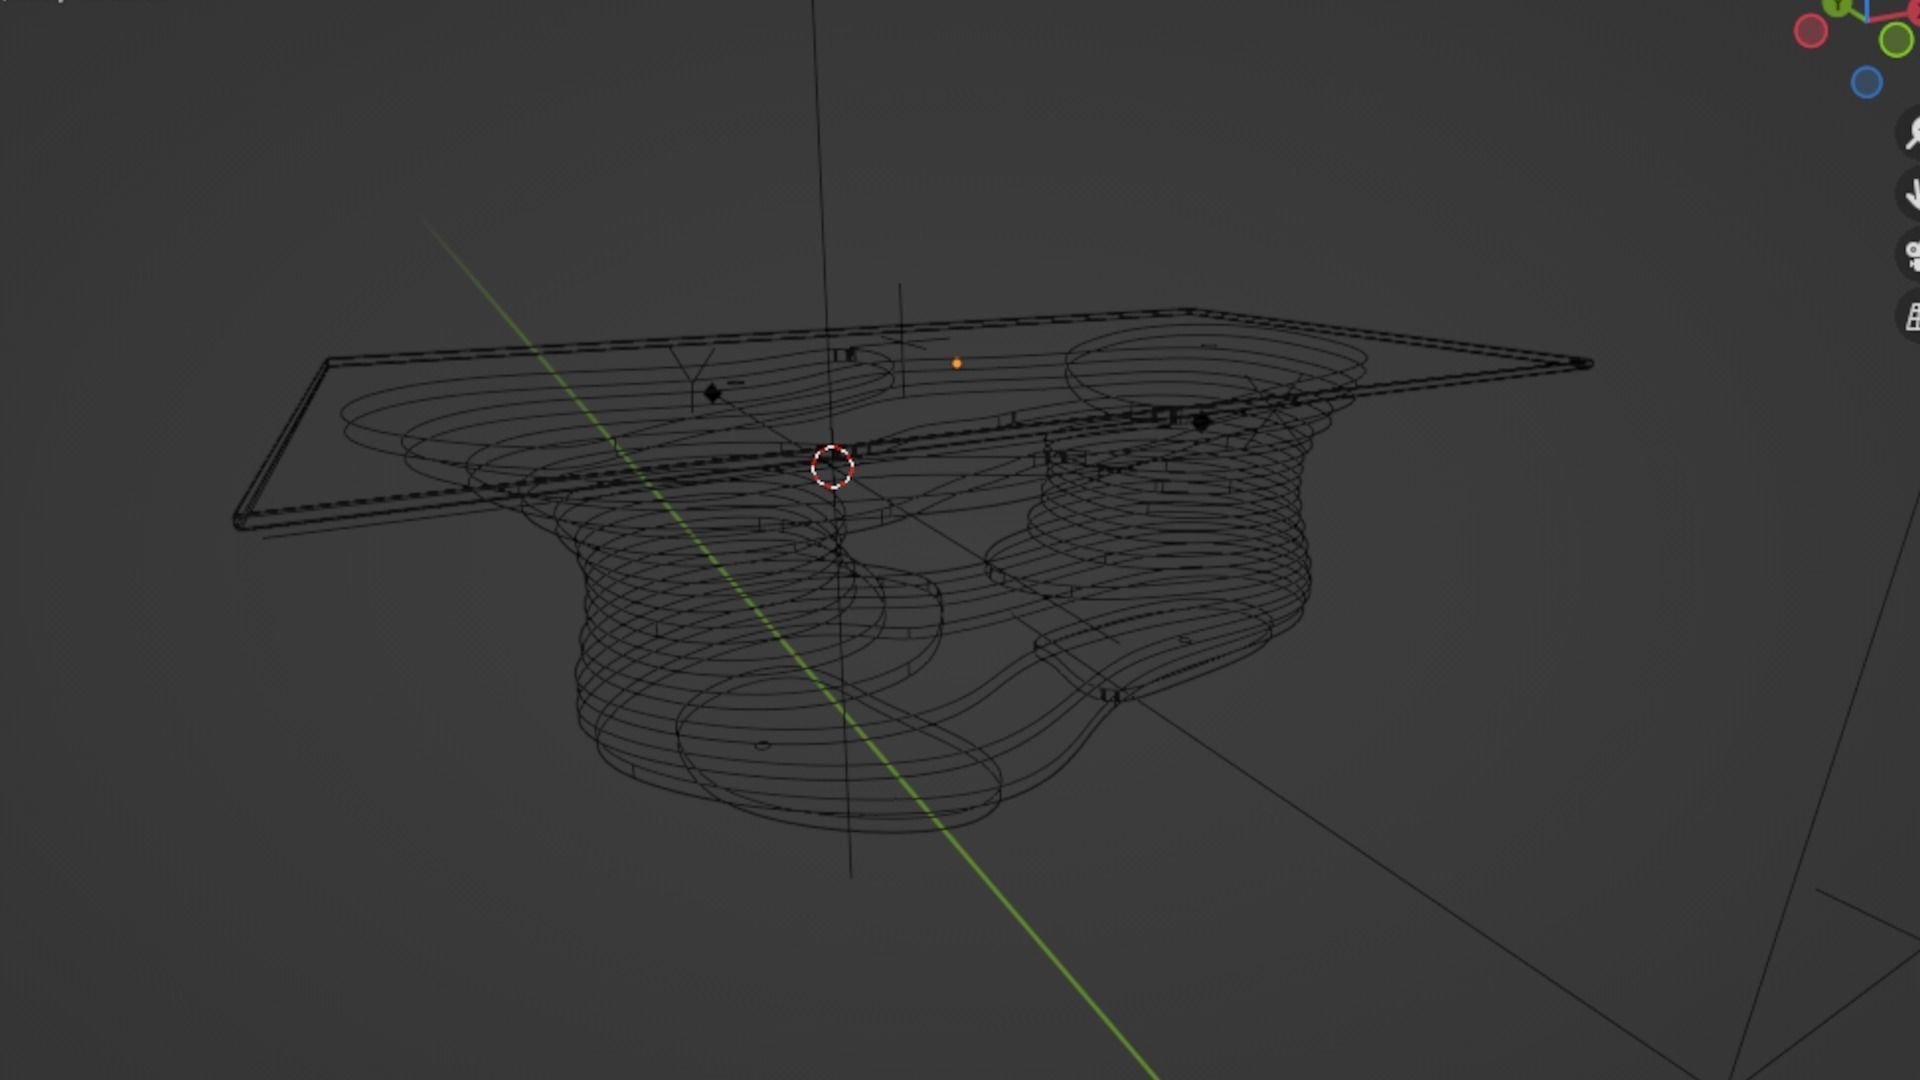1920x1080 pixels.
Task: Click the negative X axis gizmo circle
Action: [x=1810, y=32]
